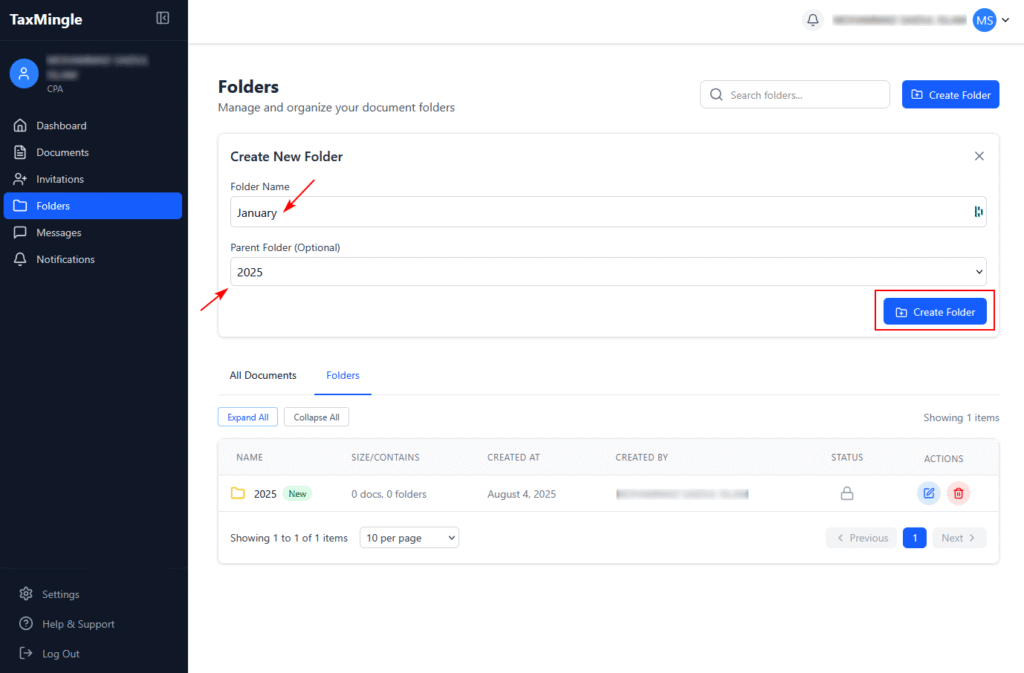1024x673 pixels.
Task: Expand the account menu chevron
Action: click(x=1005, y=20)
